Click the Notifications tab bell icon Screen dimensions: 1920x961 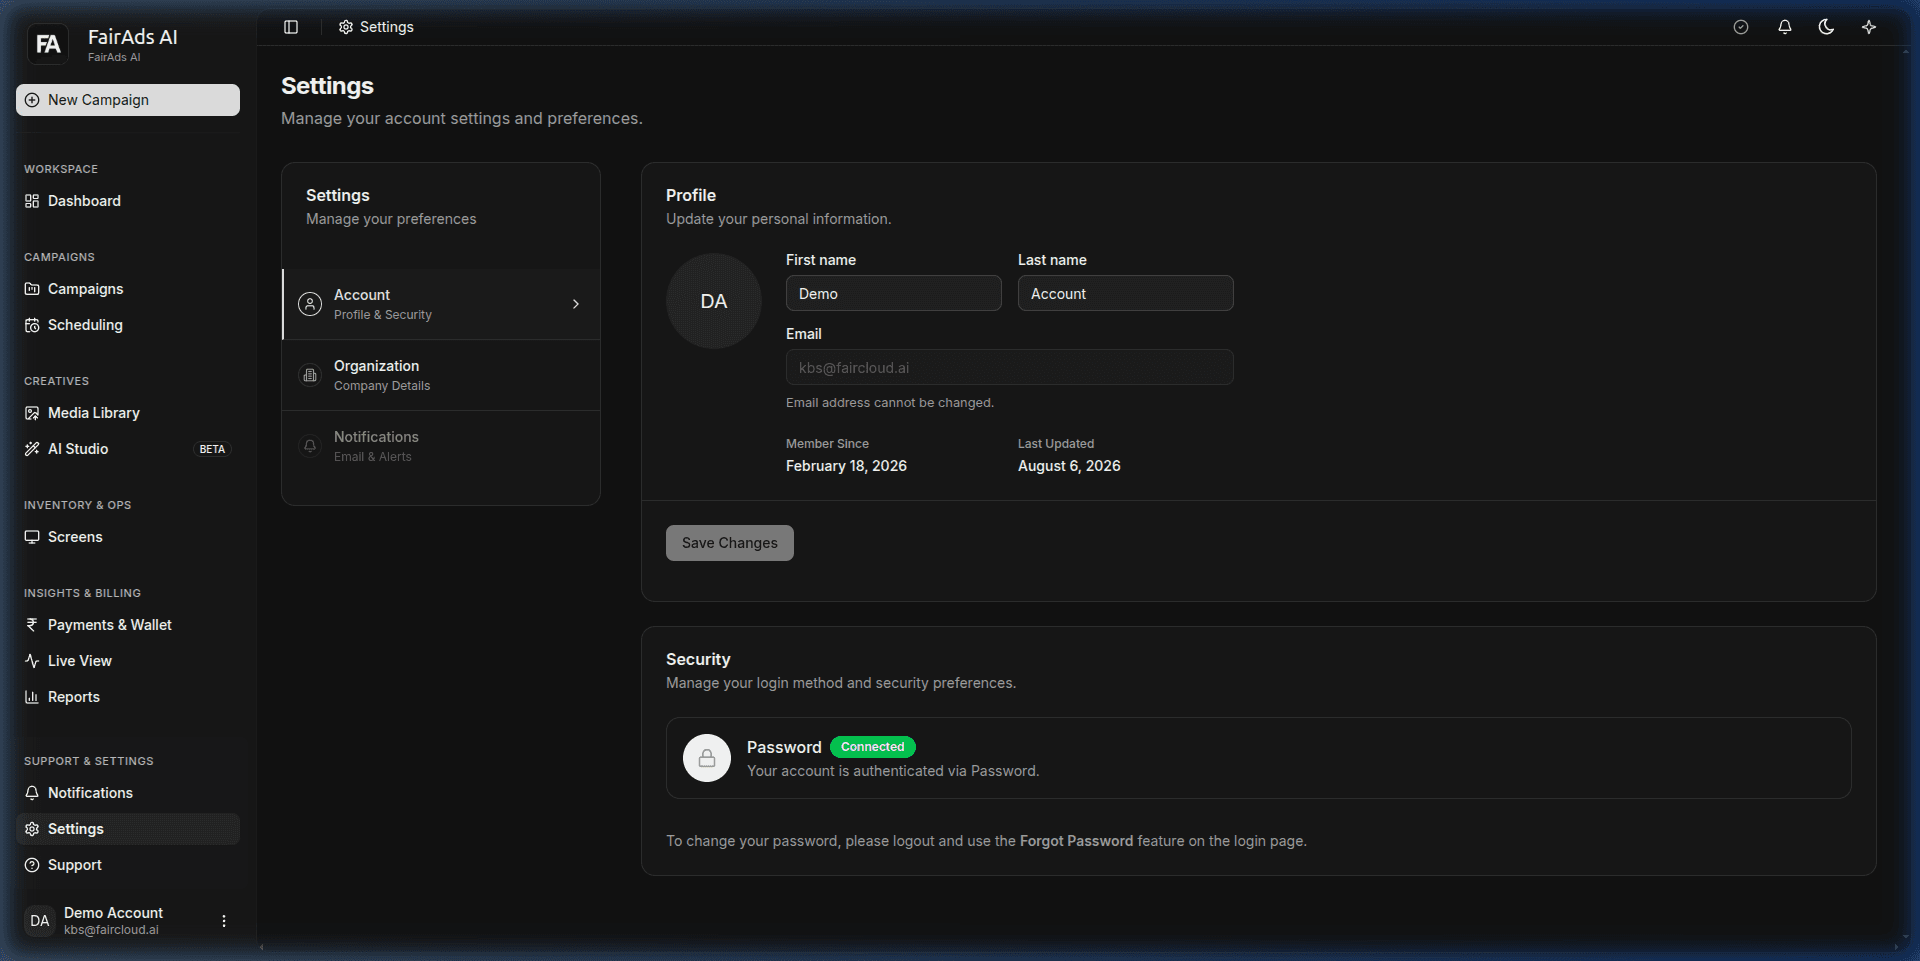(x=310, y=446)
